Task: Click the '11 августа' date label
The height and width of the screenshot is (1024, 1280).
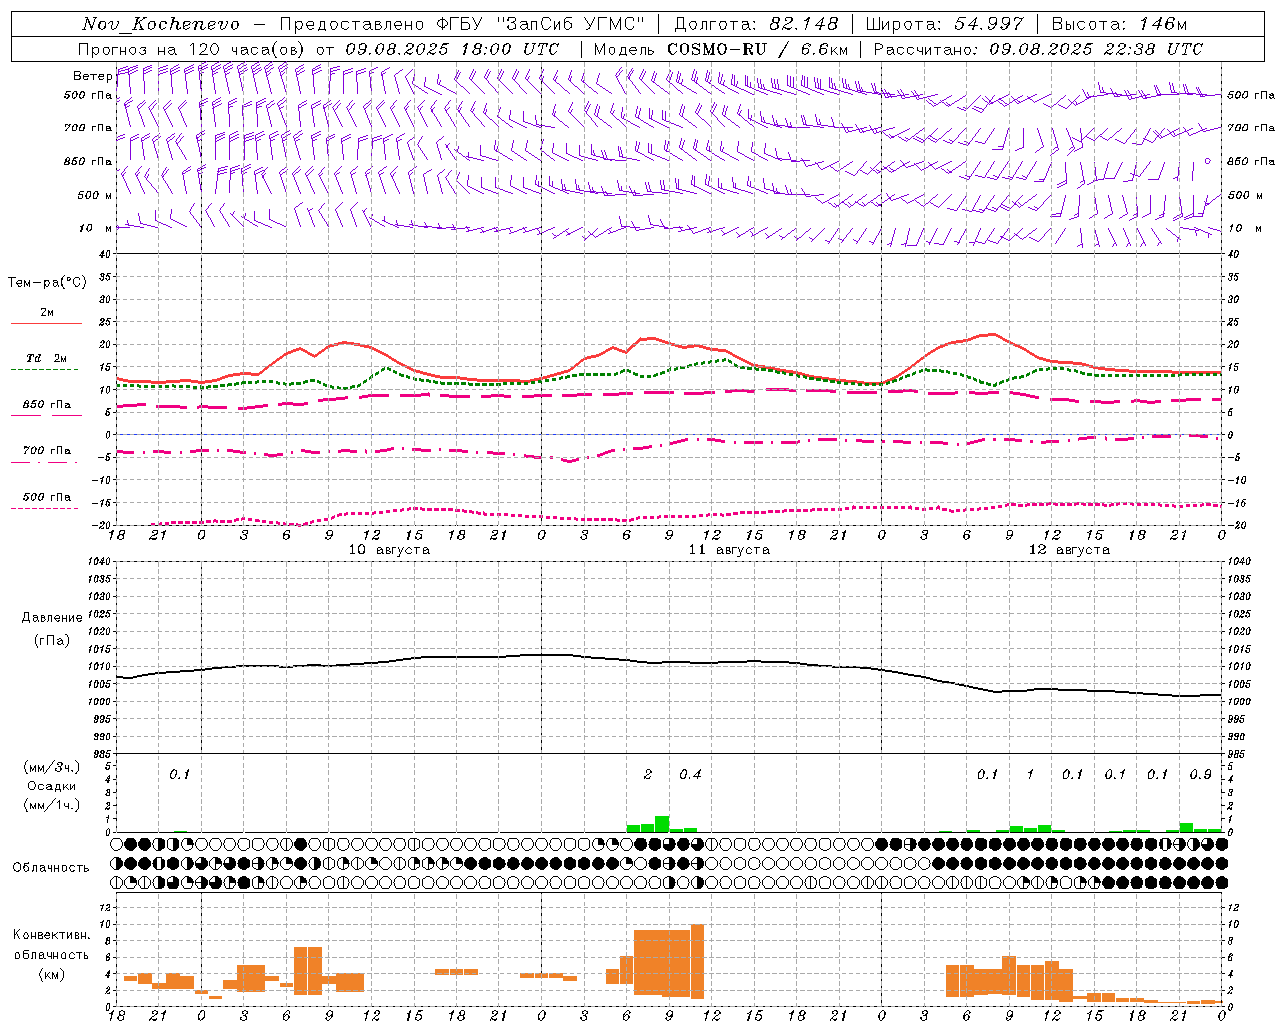Action: (729, 550)
